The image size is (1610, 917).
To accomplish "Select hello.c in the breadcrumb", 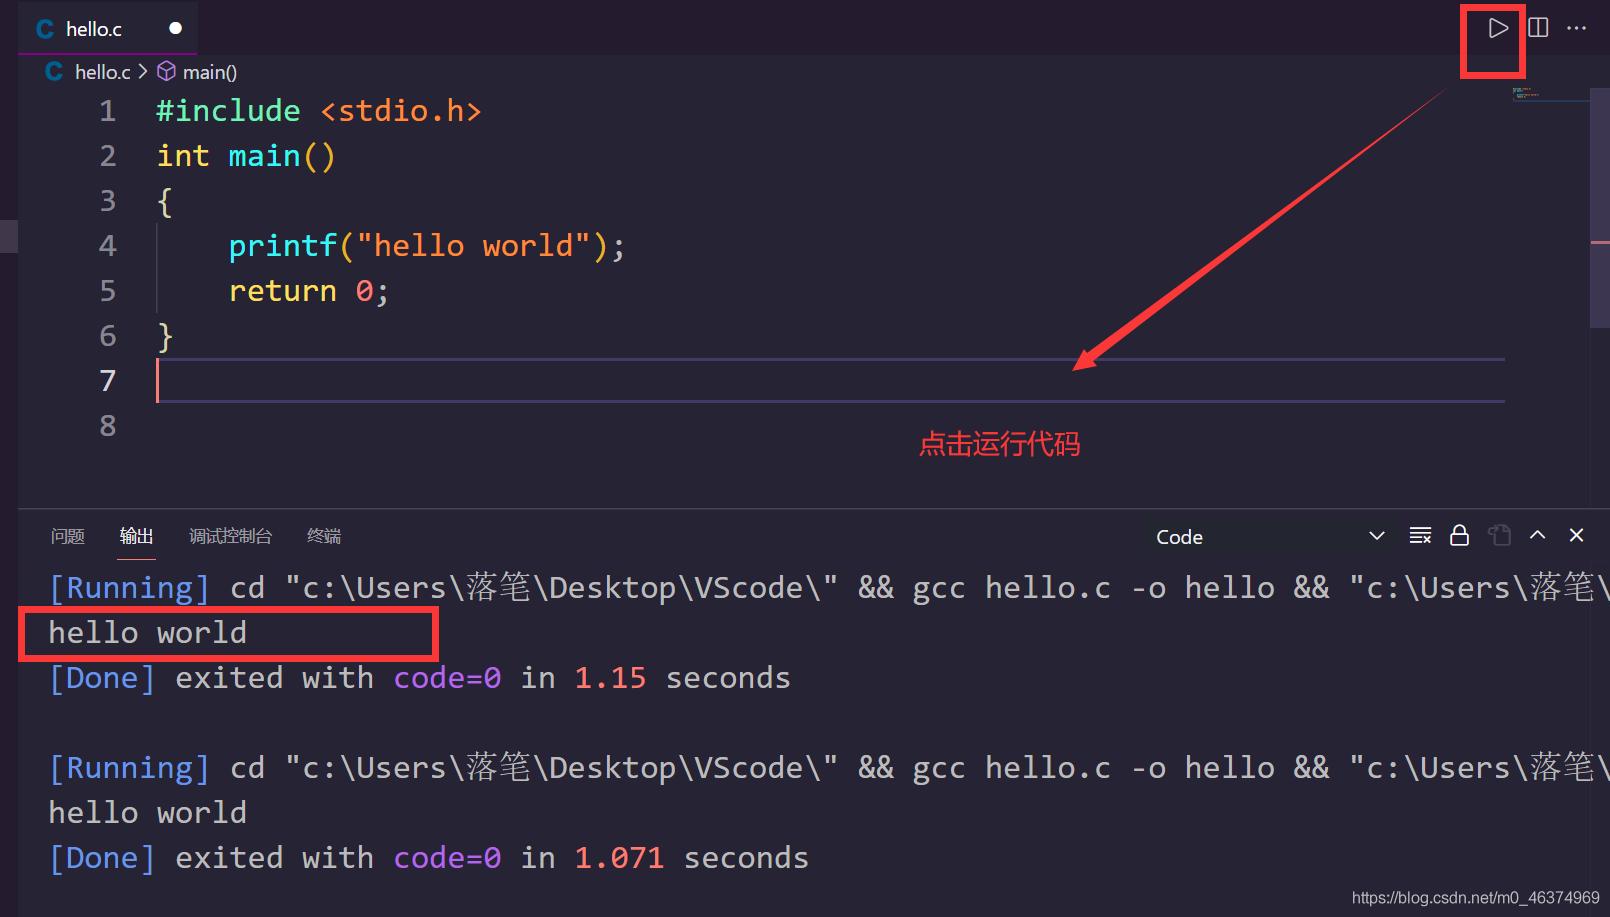I will click(102, 72).
